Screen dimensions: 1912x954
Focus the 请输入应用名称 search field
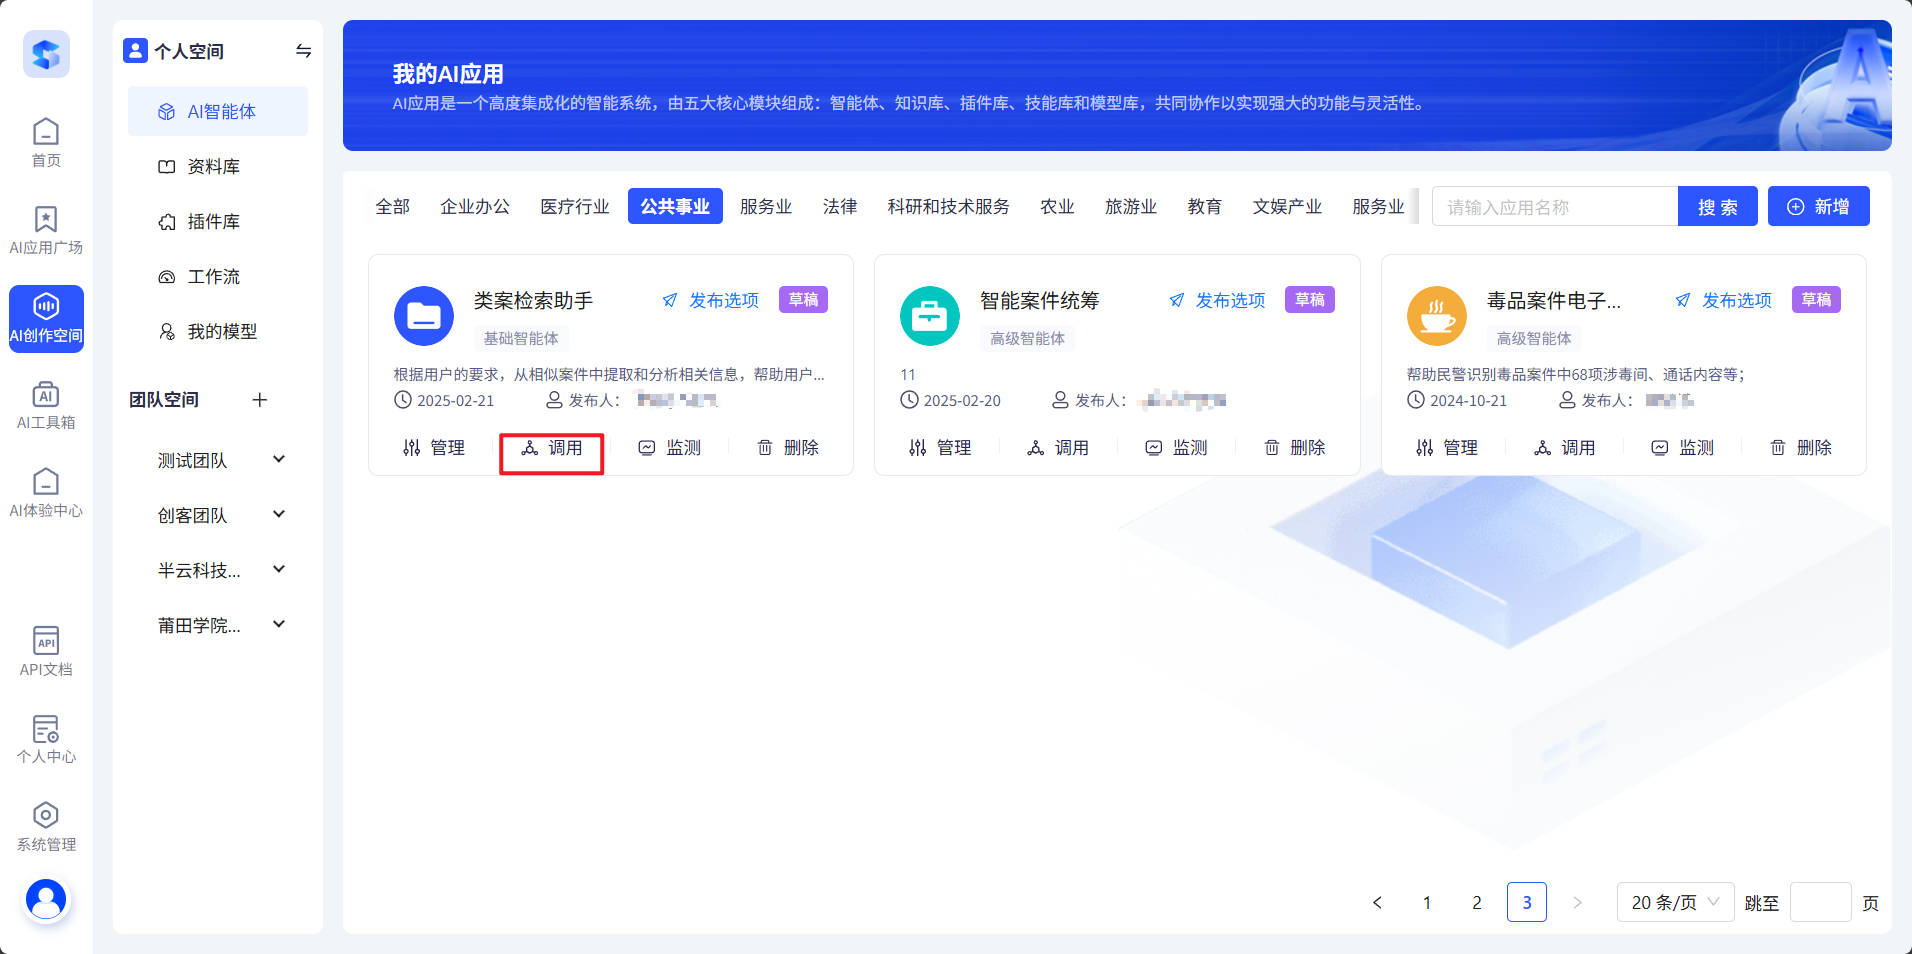pyautogui.click(x=1555, y=206)
